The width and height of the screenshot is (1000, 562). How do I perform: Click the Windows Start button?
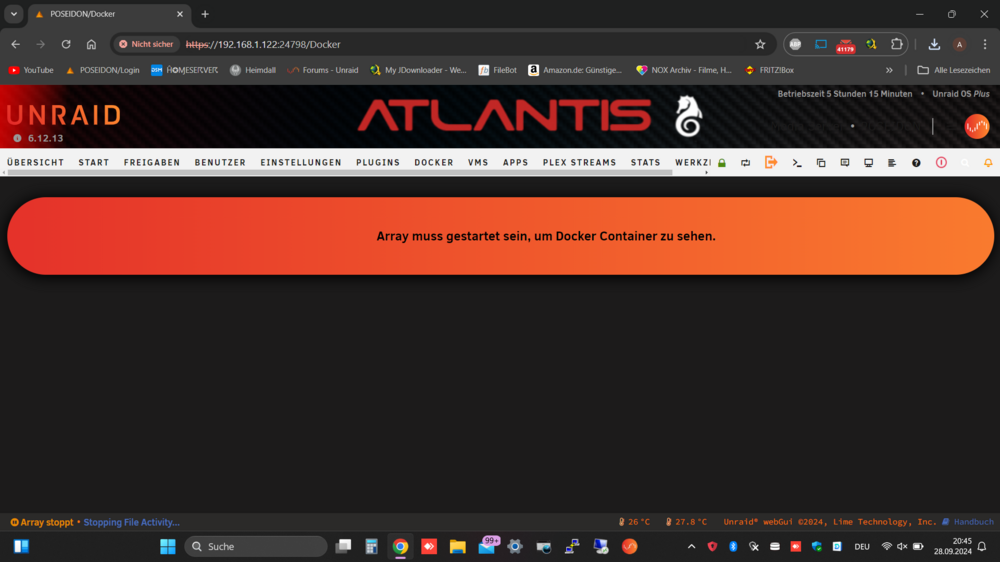(168, 547)
